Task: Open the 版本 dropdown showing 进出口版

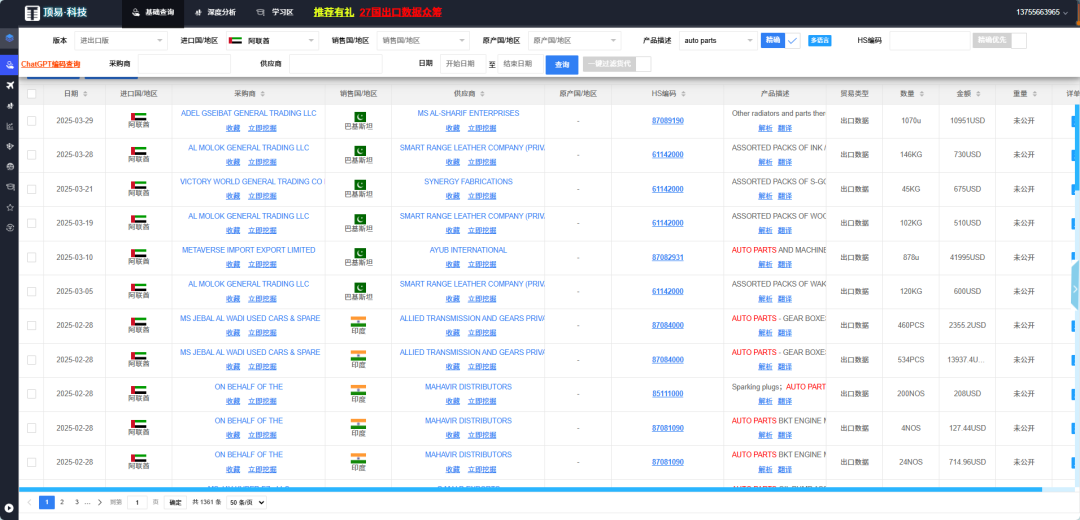Action: pyautogui.click(x=121, y=41)
